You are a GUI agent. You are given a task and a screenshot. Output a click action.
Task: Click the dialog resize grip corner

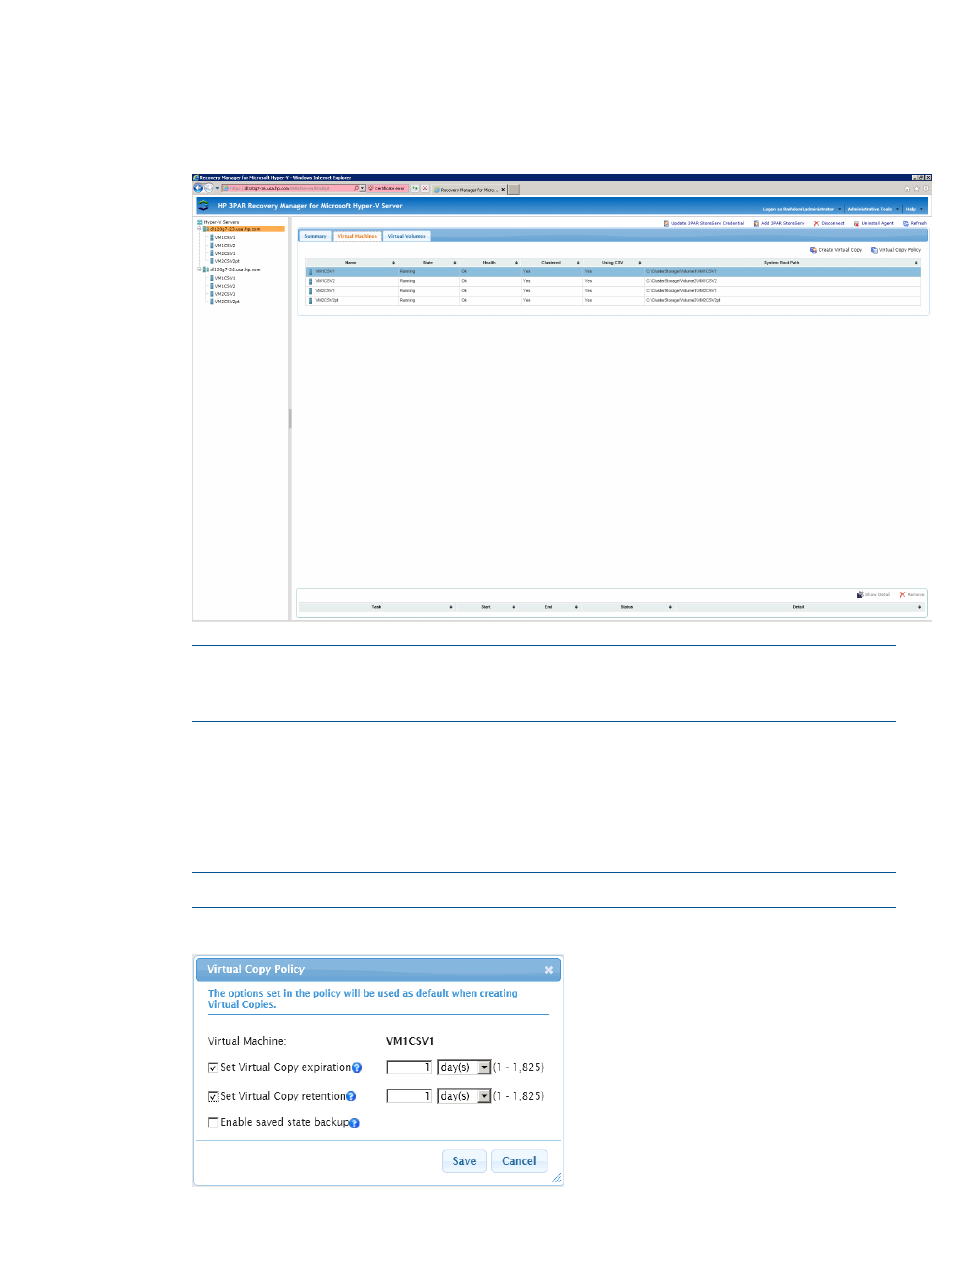[557, 1178]
